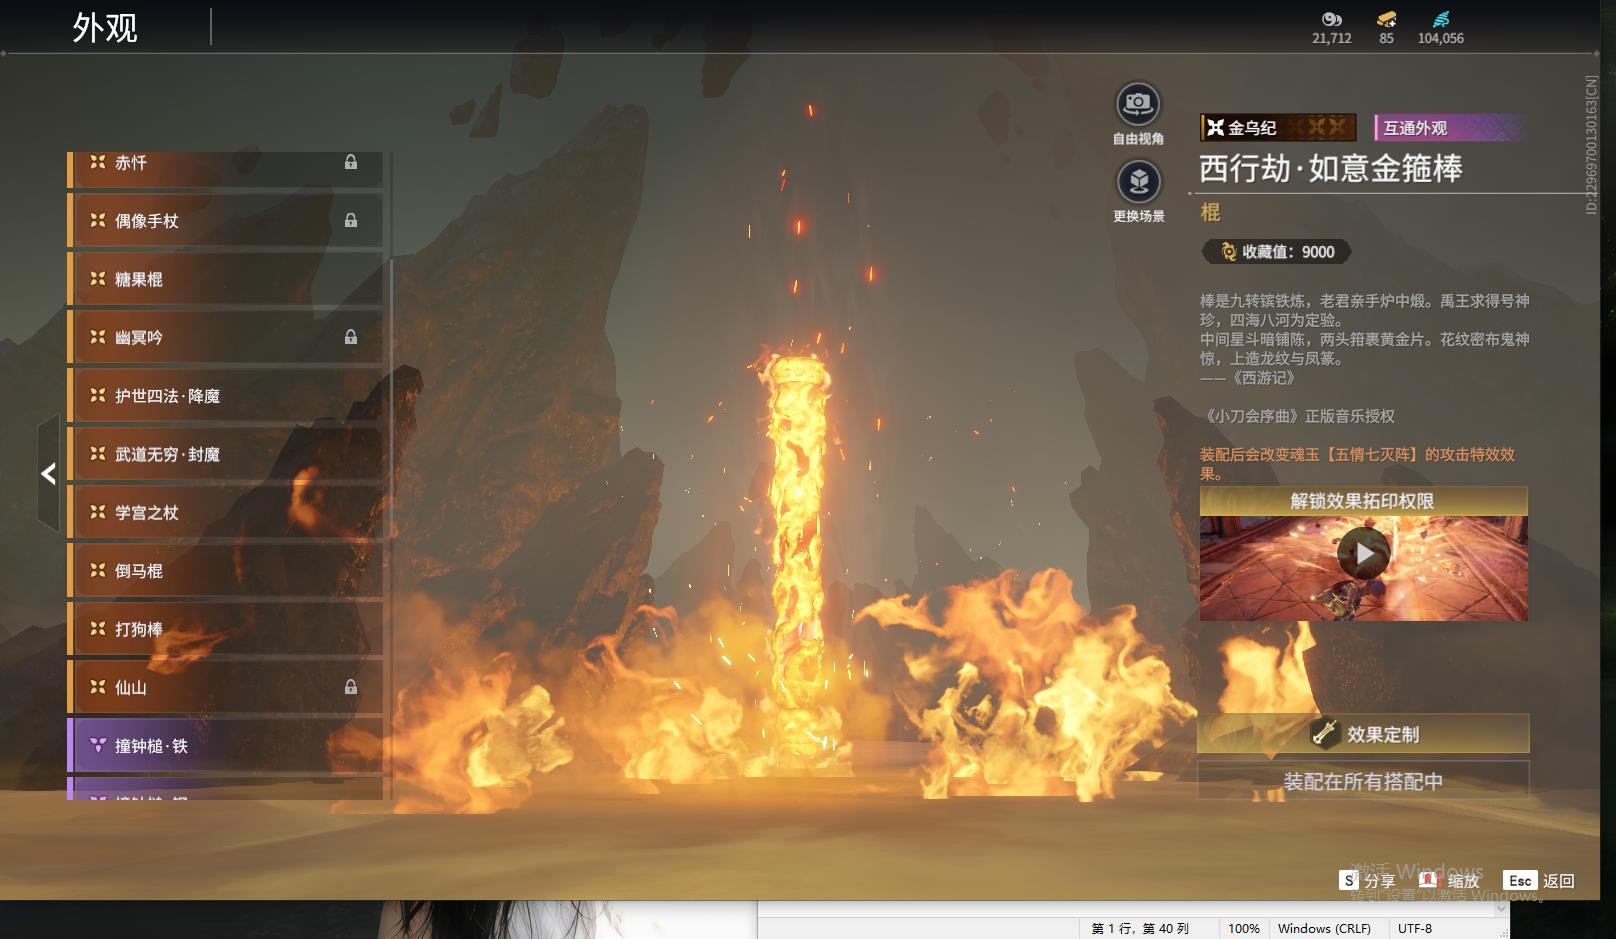Screen dimensions: 1616x939
Task: Select the 幽冥吟 skin entry
Action: coord(225,337)
